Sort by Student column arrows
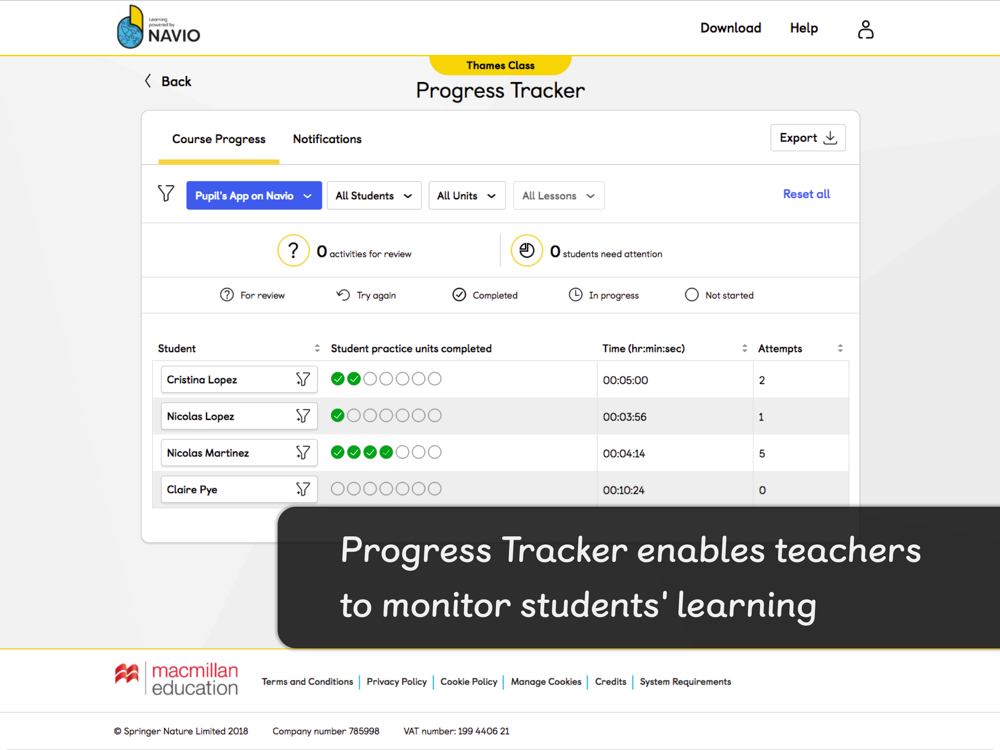Viewport: 1000px width, 750px height. coord(317,349)
